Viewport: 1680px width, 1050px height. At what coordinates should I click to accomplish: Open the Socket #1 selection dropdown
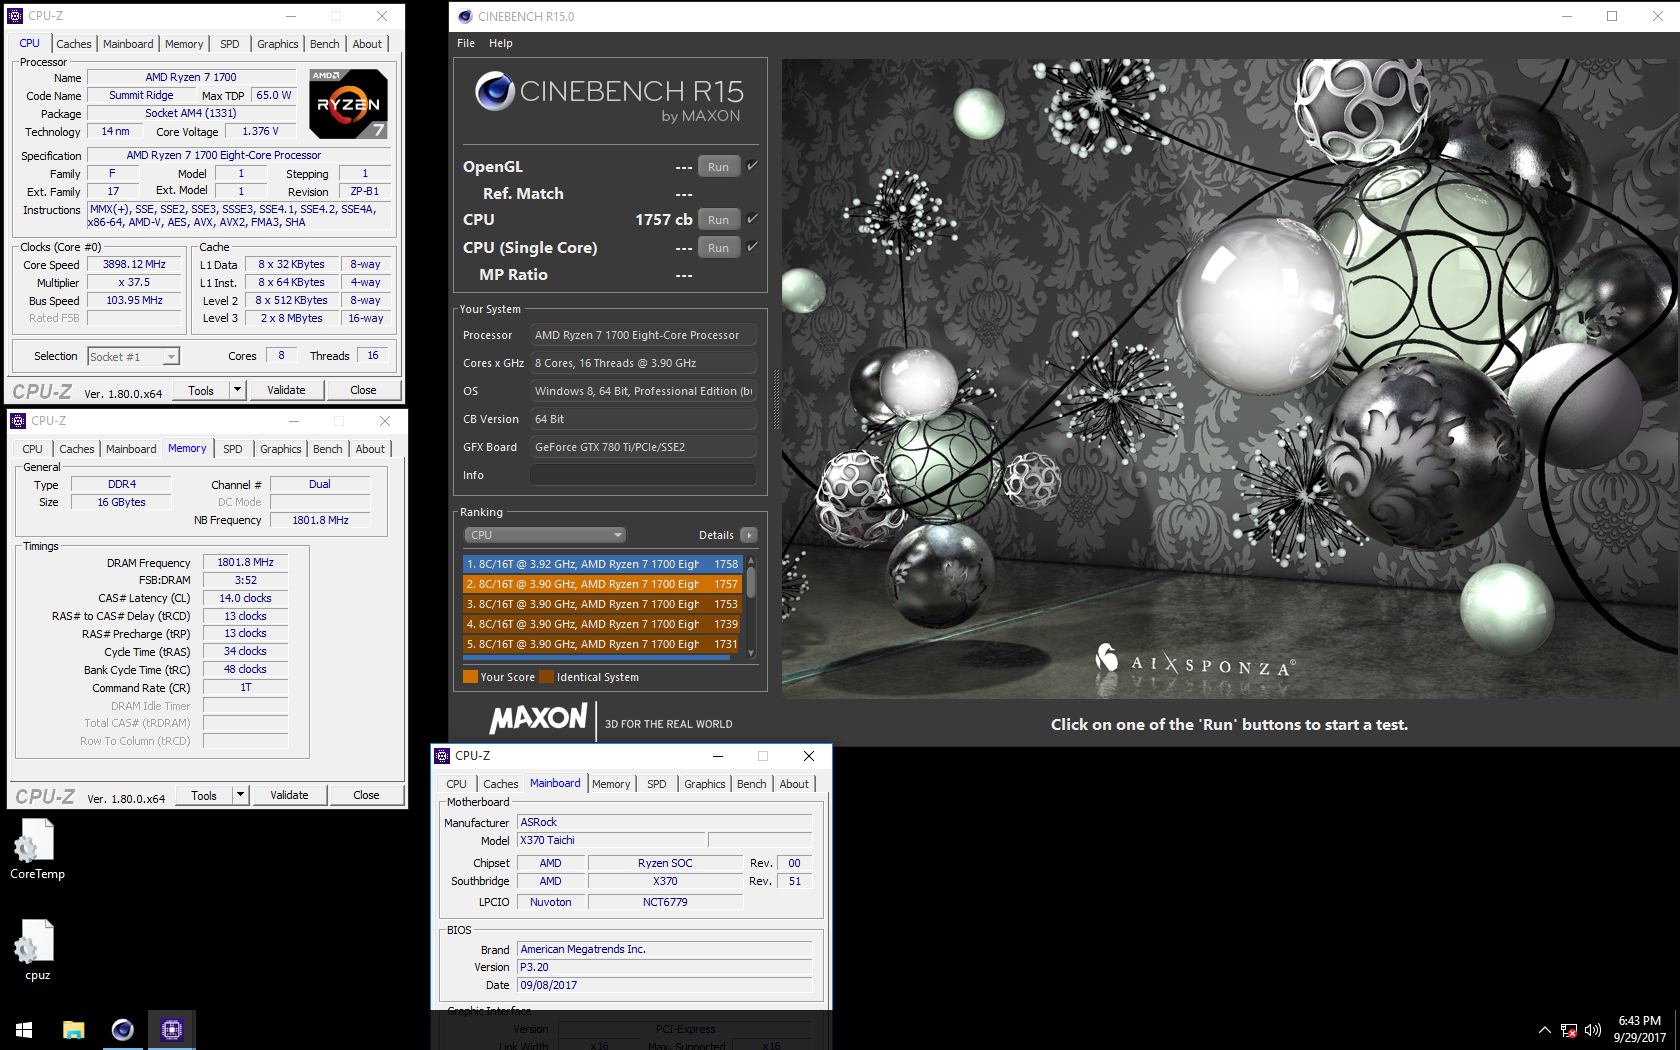pos(133,357)
